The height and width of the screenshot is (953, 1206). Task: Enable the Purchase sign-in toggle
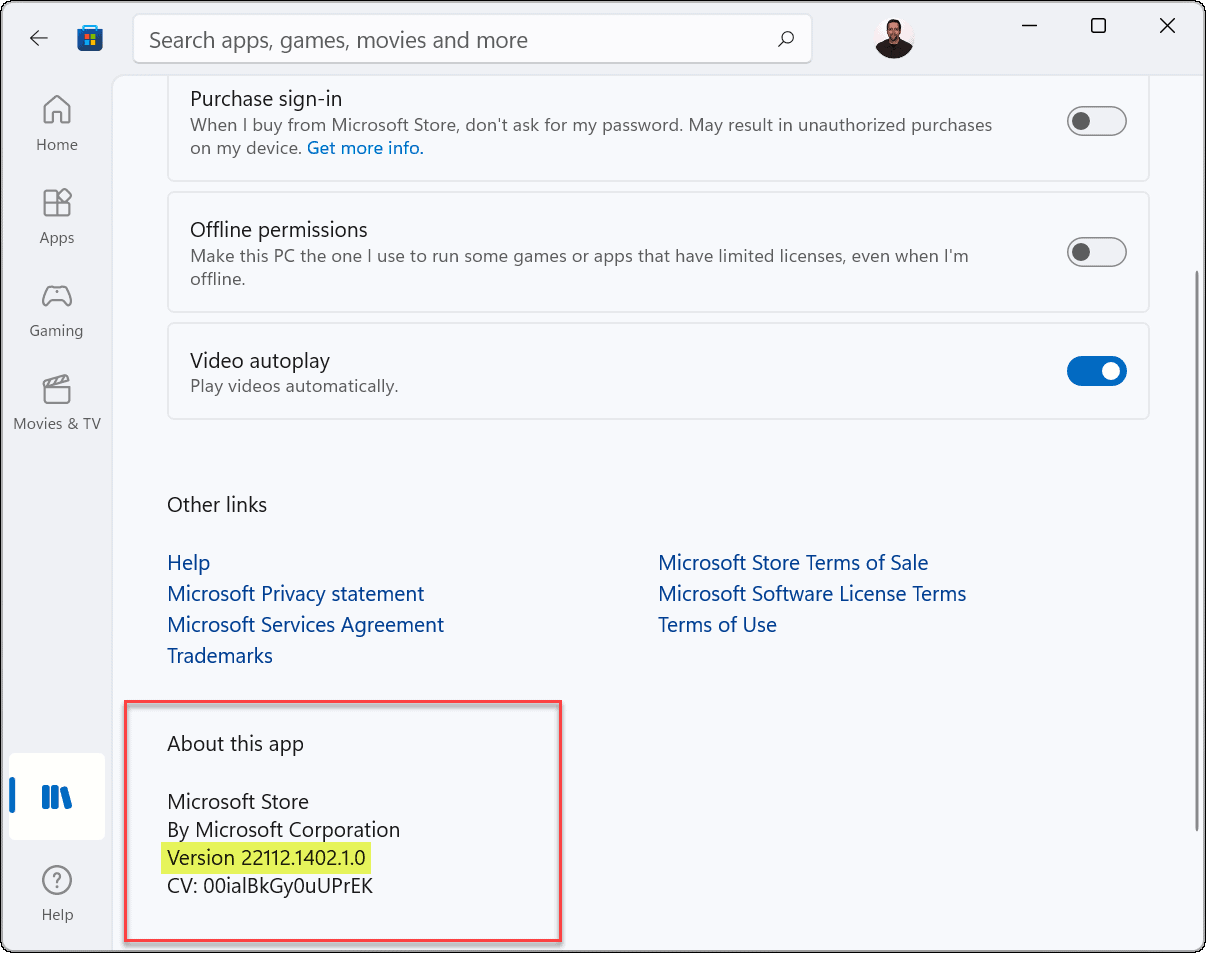[x=1096, y=121]
